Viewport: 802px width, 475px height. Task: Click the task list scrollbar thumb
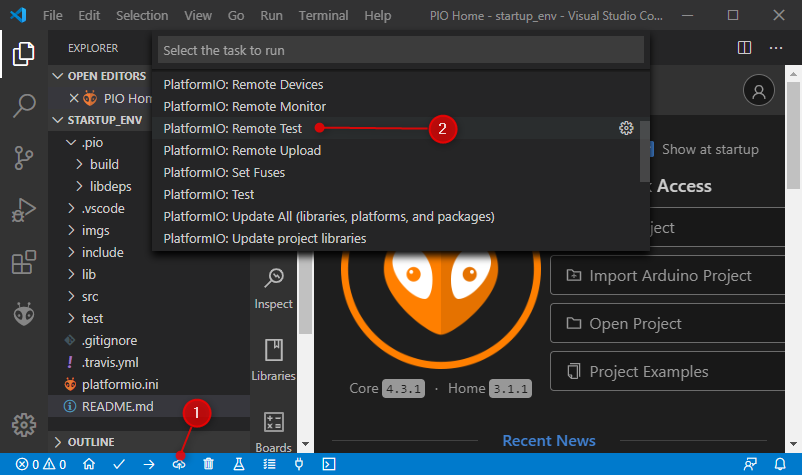click(x=644, y=151)
